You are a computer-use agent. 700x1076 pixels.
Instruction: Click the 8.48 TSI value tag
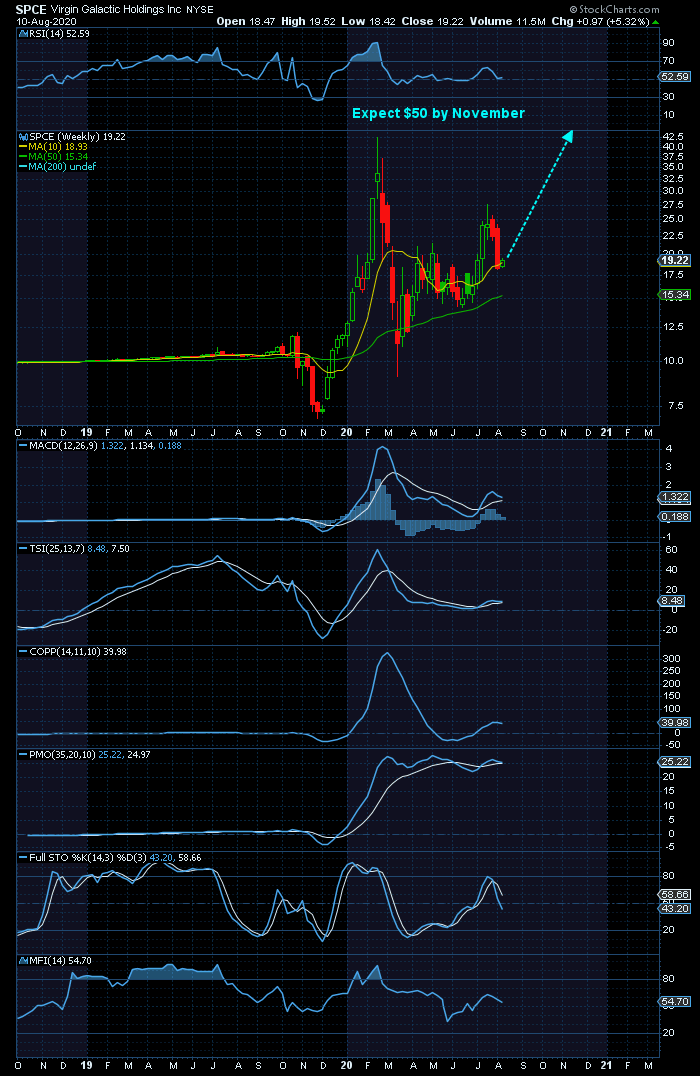[673, 600]
